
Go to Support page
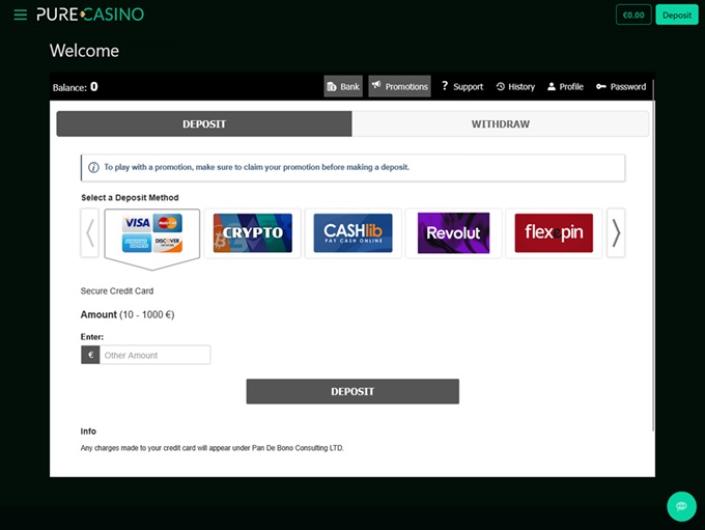point(461,87)
